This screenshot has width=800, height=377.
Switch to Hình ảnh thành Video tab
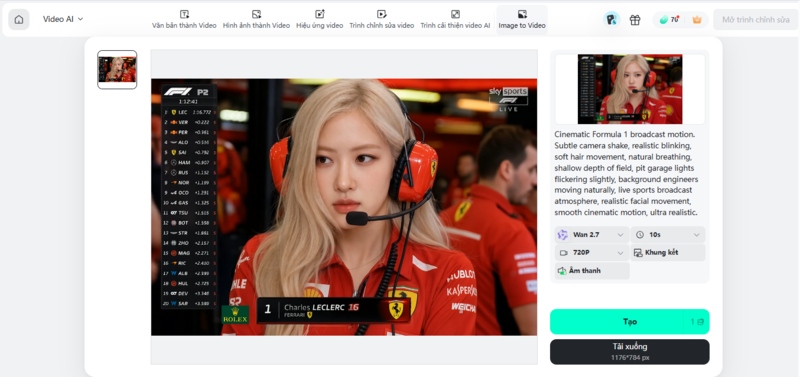[256, 20]
